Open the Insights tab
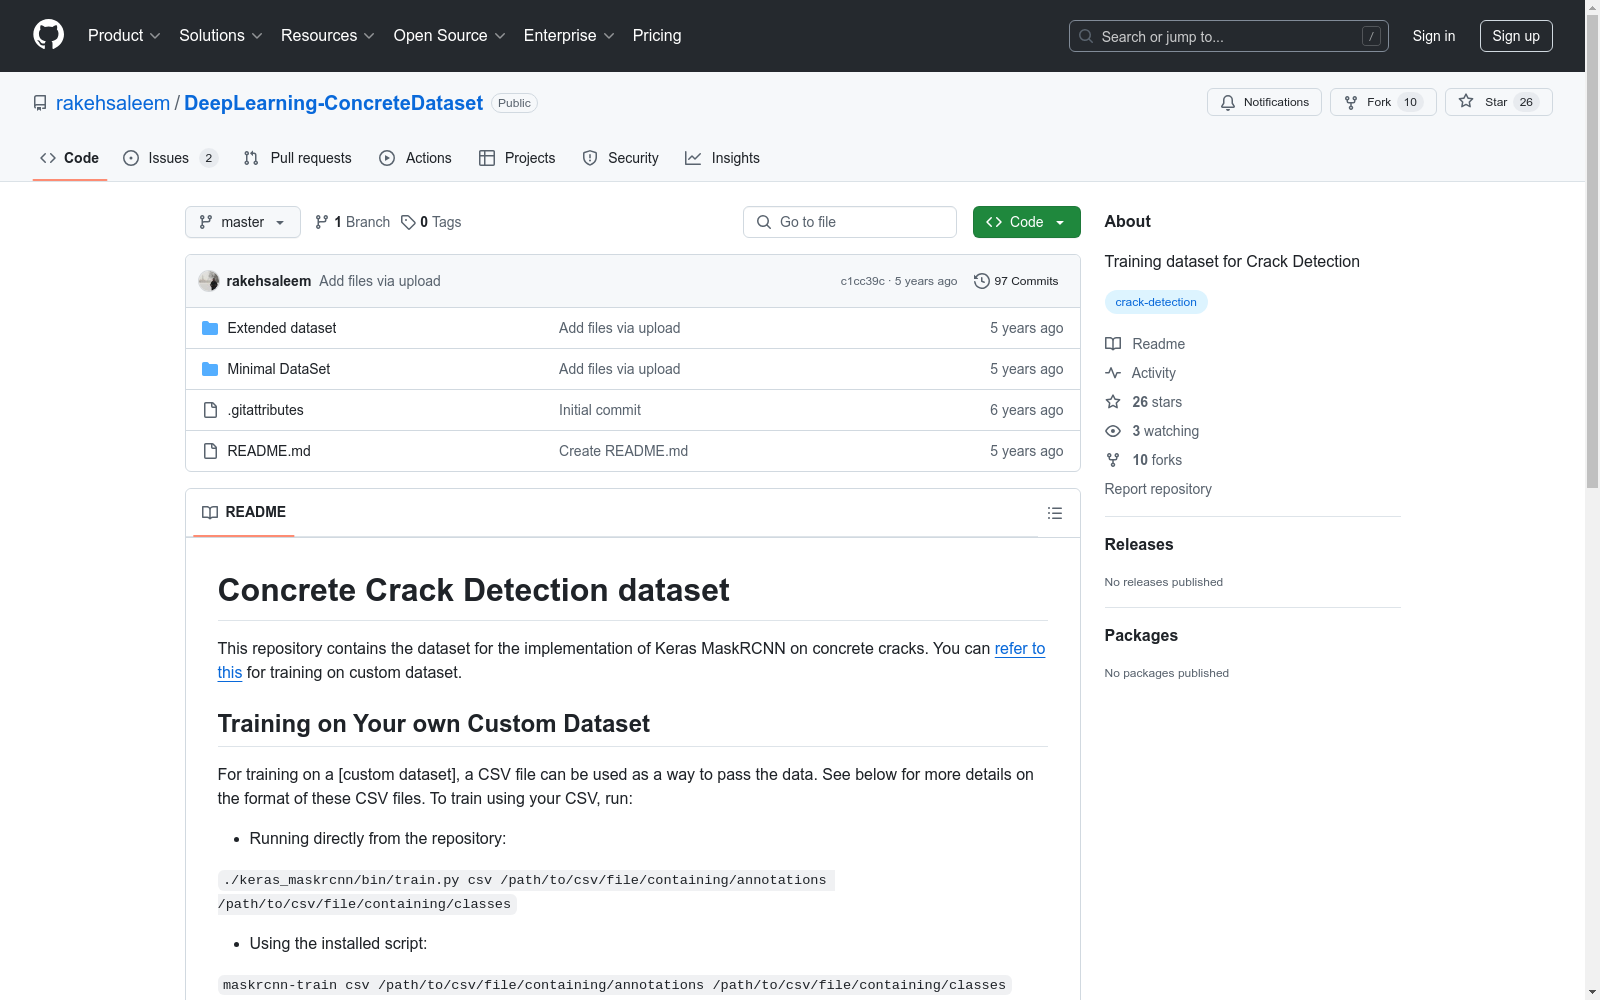1600x1000 pixels. click(722, 158)
